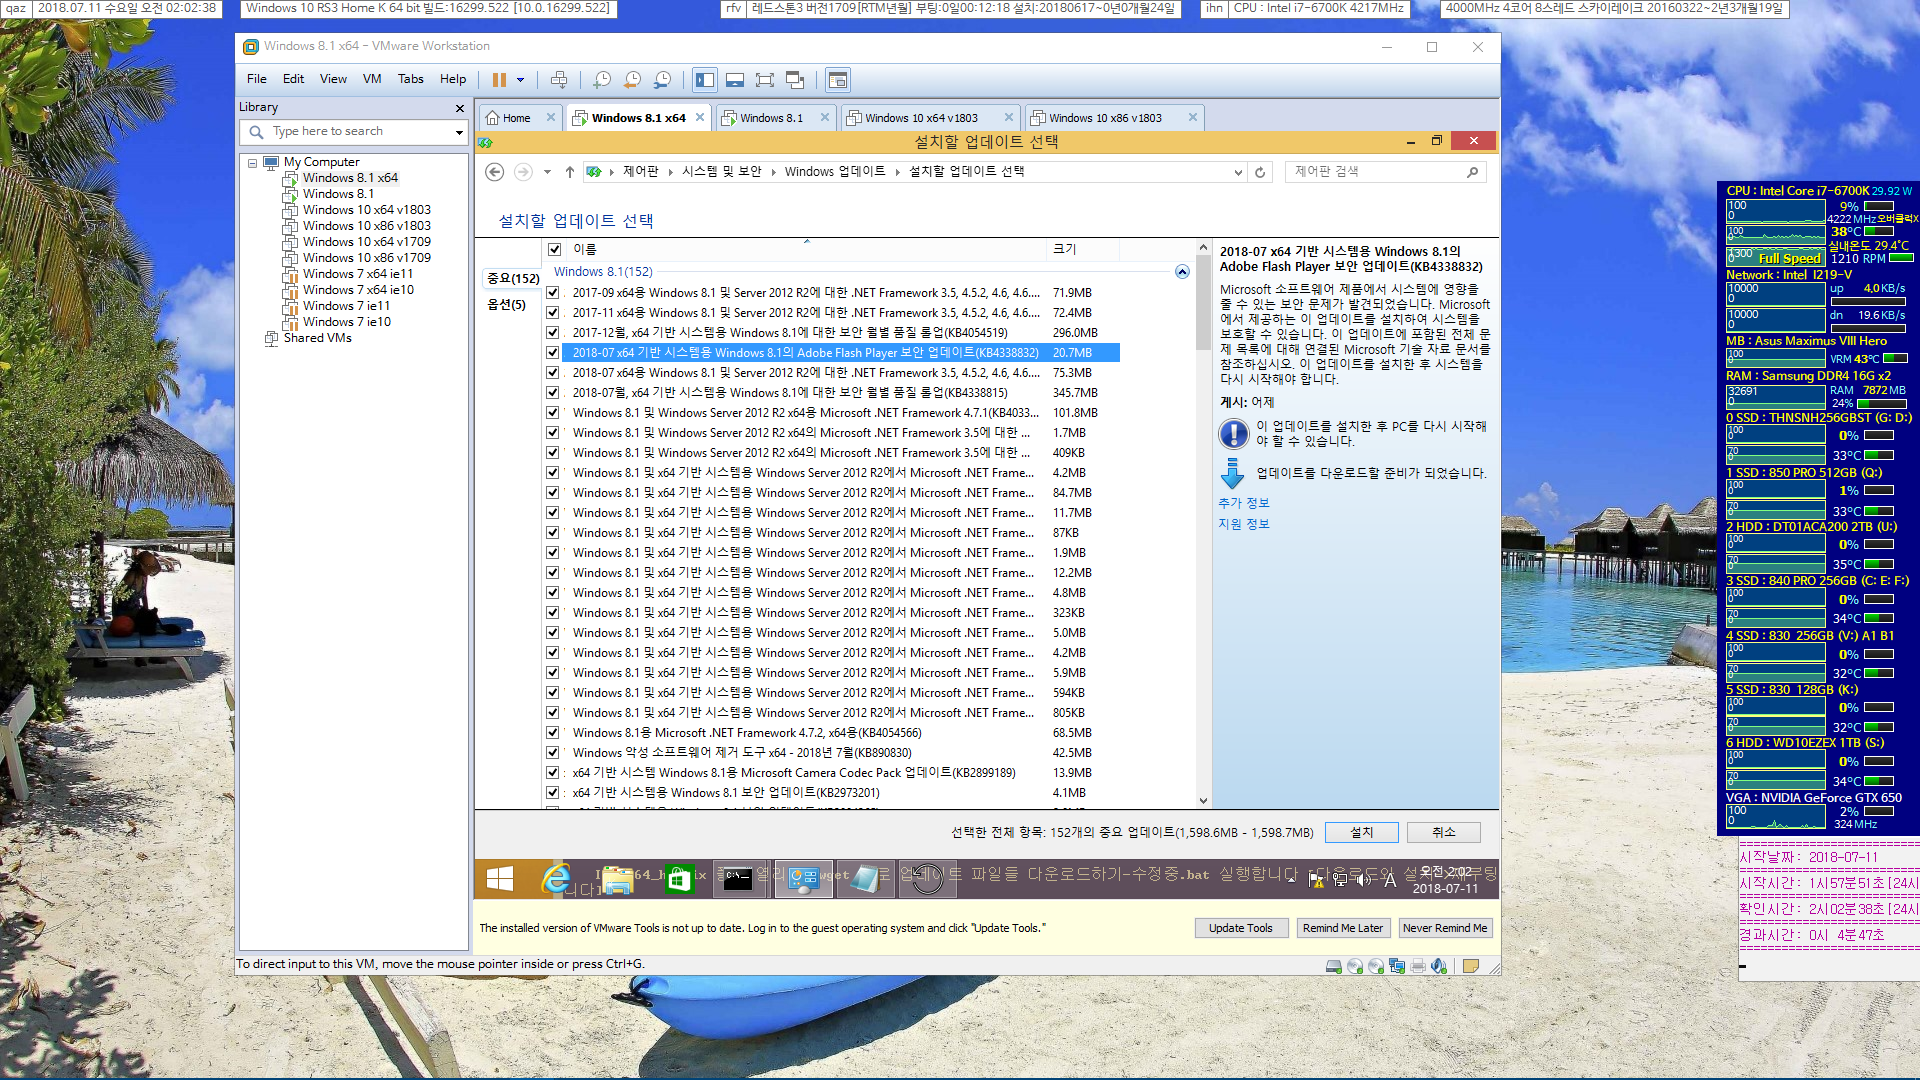This screenshot has height=1080, width=1920.
Task: Uncheck the 2018-07 monthly rollup KB4338815
Action: click(x=552, y=393)
